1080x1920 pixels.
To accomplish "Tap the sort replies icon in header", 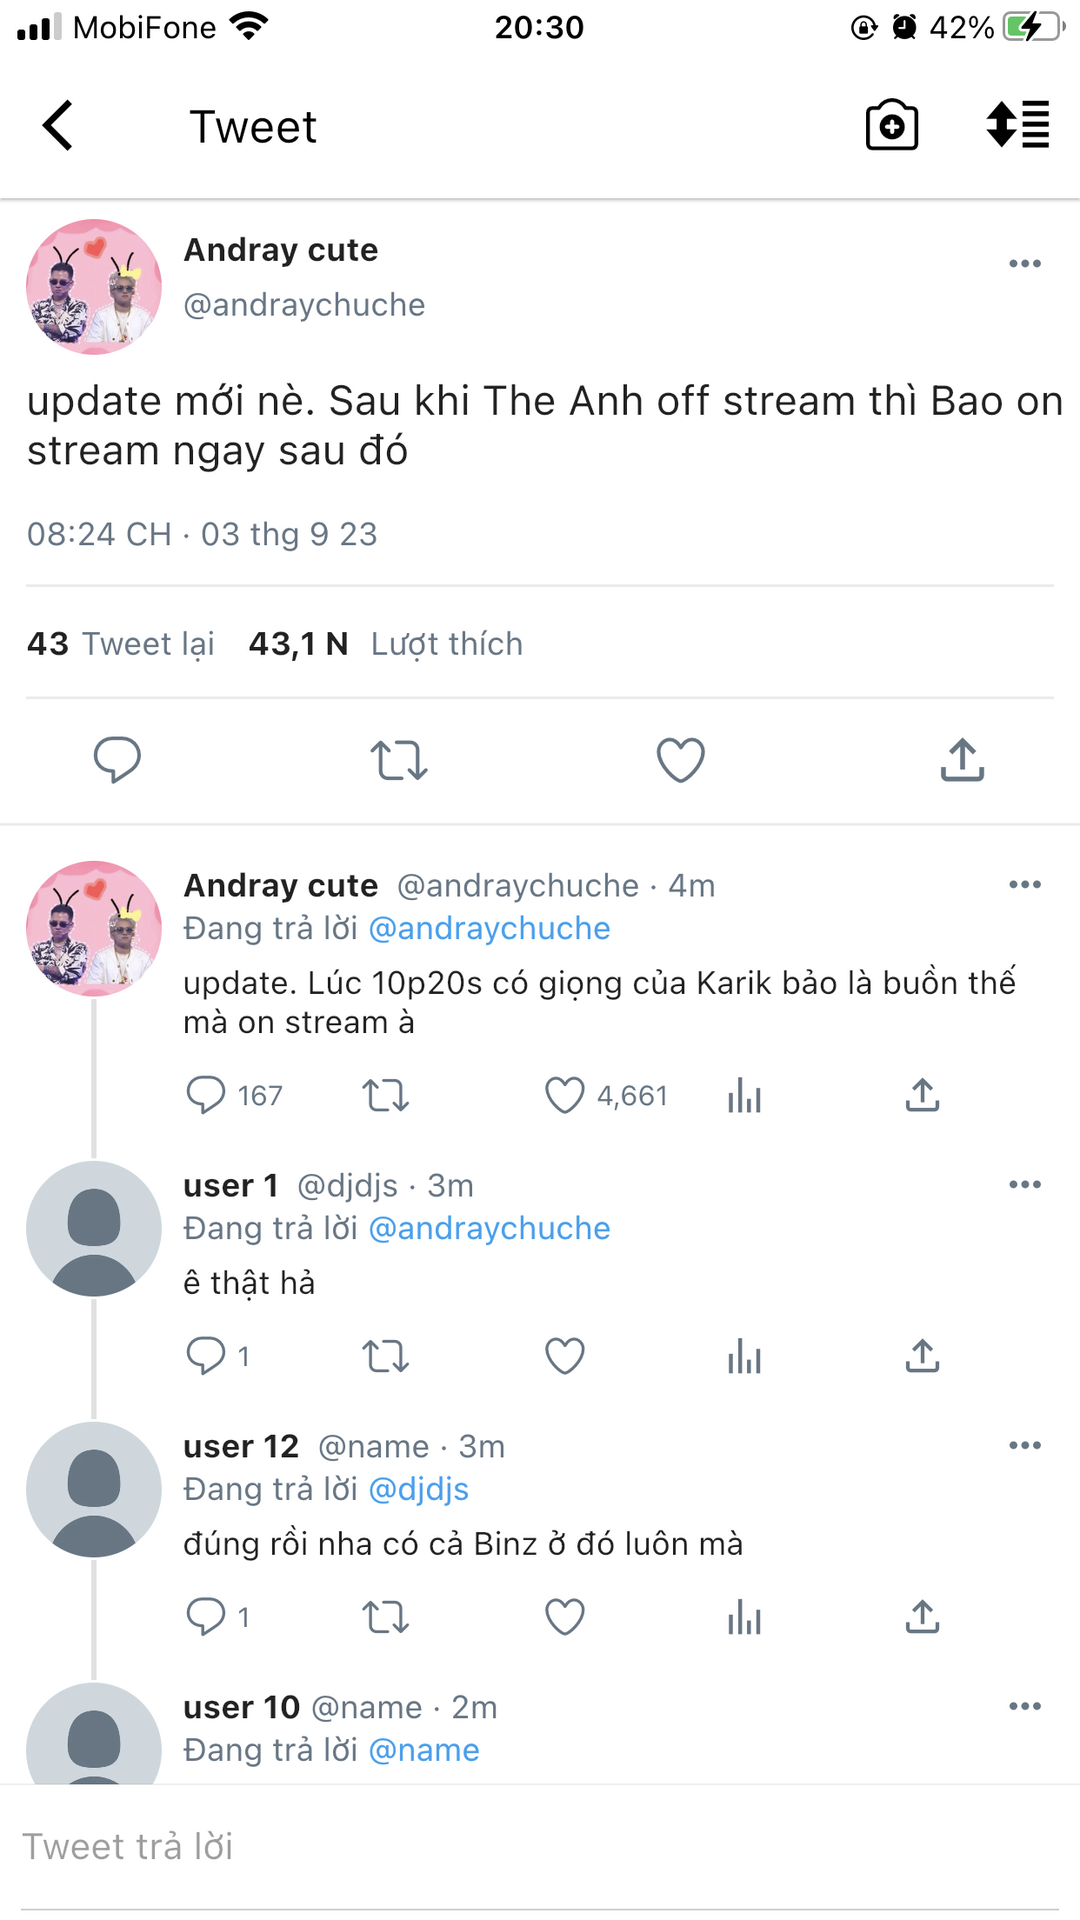I will [x=1017, y=126].
